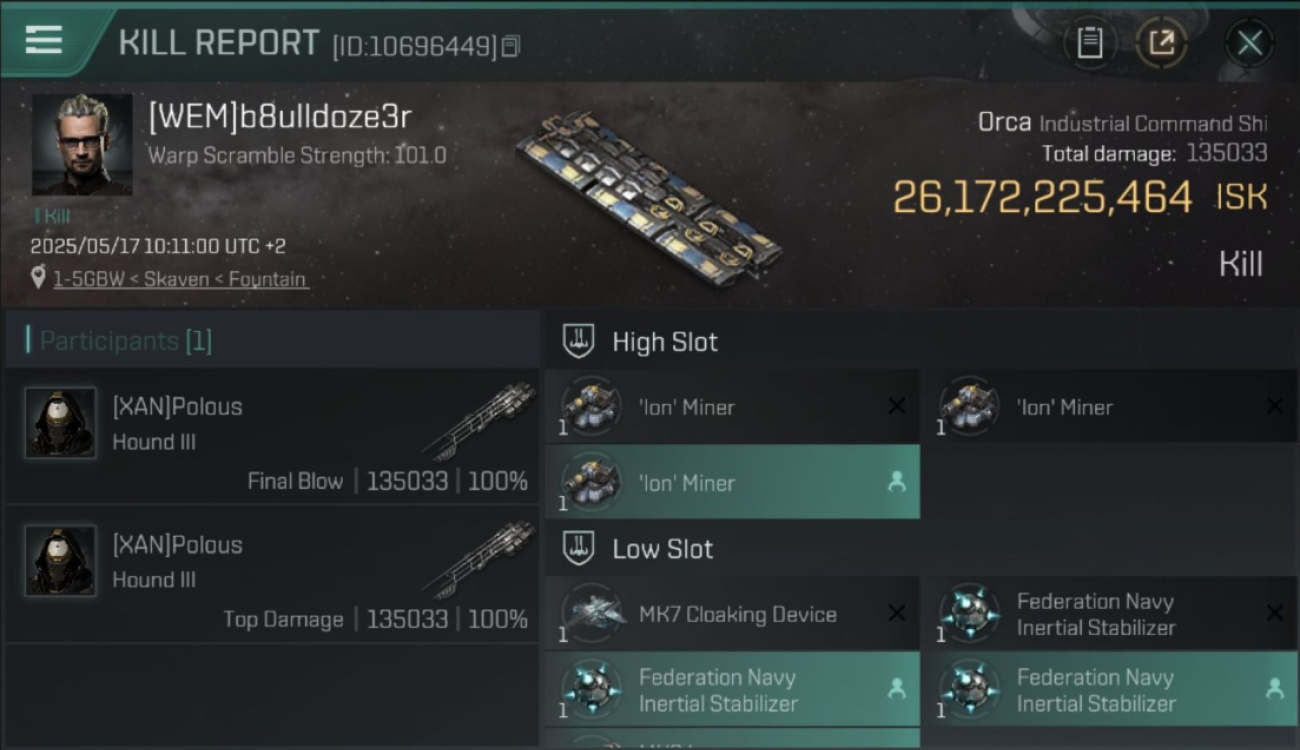The height and width of the screenshot is (750, 1300).
Task: Close the kill report panel
Action: coord(1250,43)
